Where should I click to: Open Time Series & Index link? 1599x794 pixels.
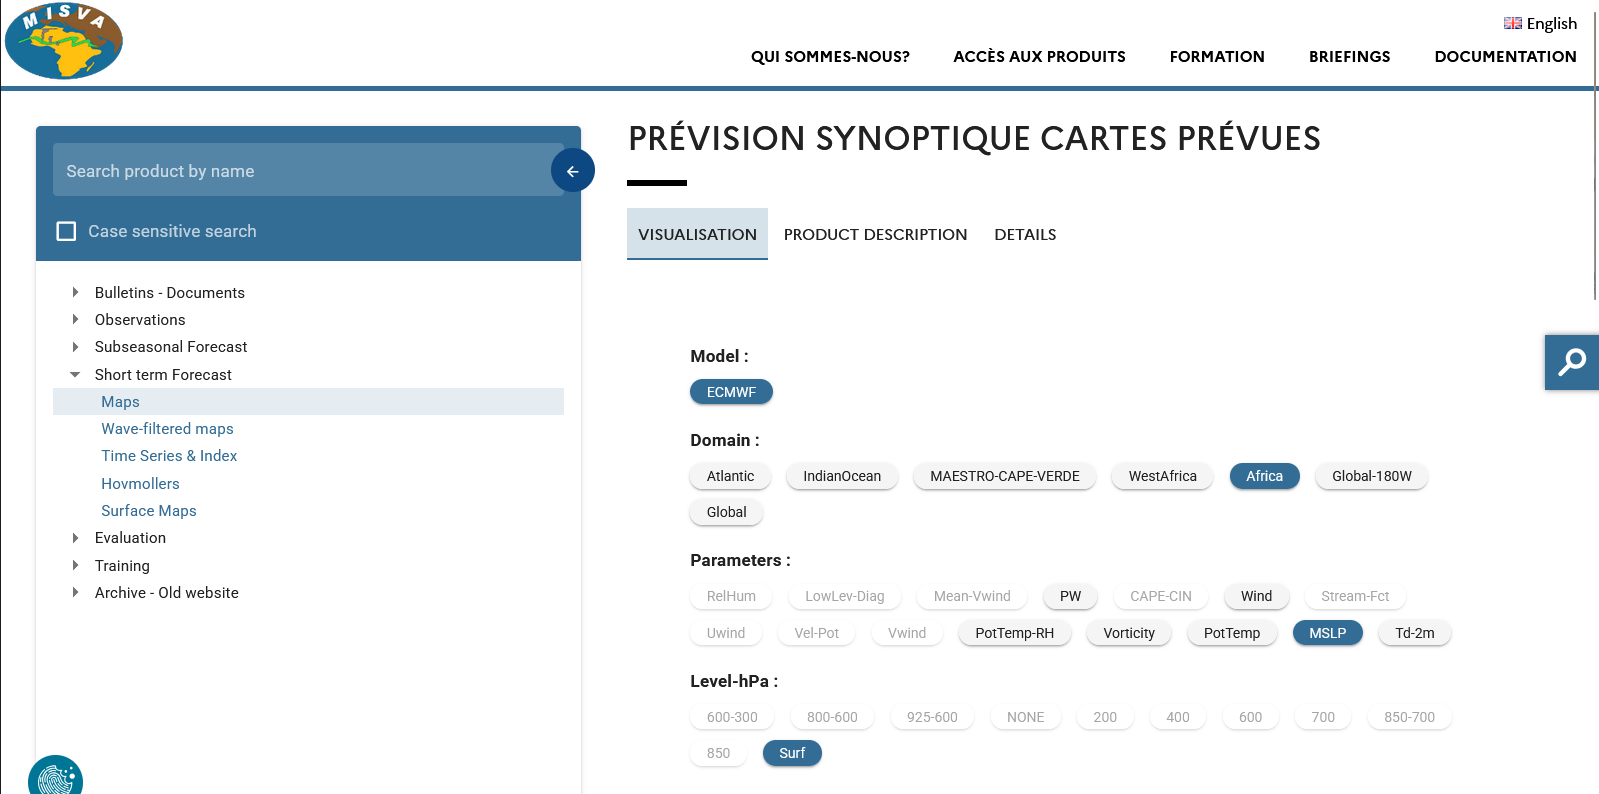[x=169, y=455]
